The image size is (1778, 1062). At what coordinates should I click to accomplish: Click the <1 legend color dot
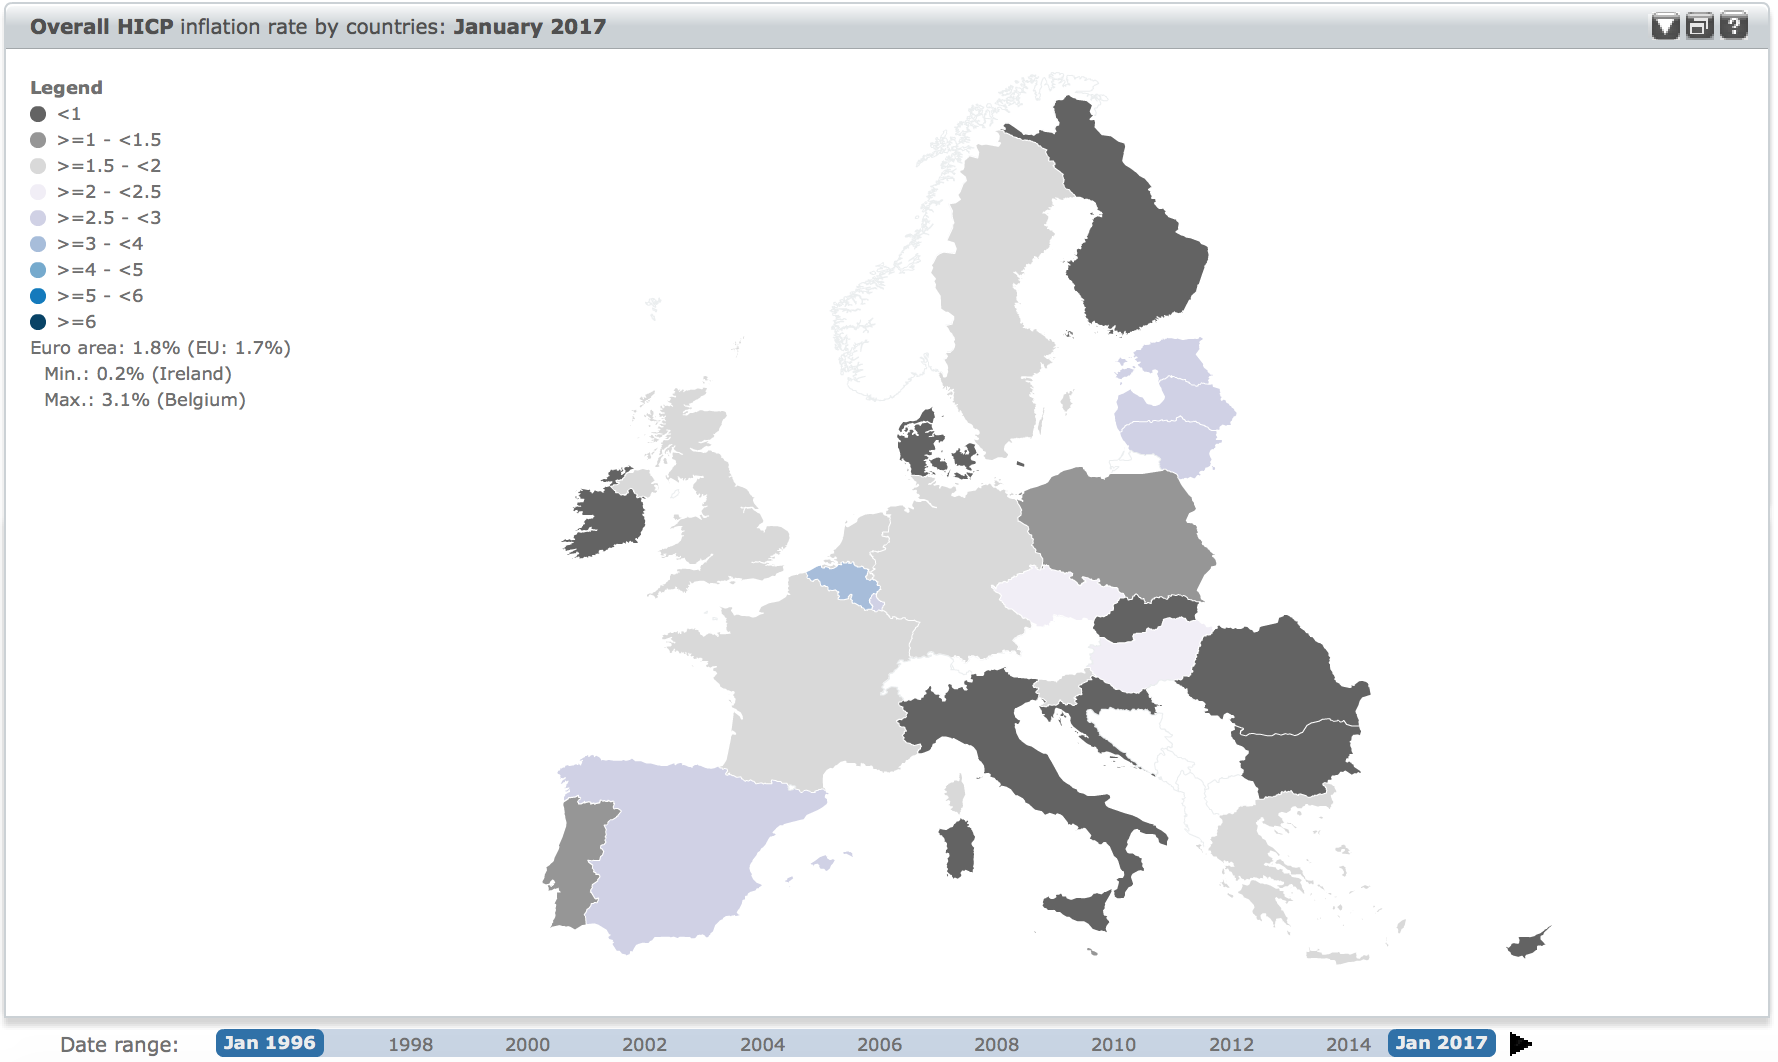pos(38,114)
